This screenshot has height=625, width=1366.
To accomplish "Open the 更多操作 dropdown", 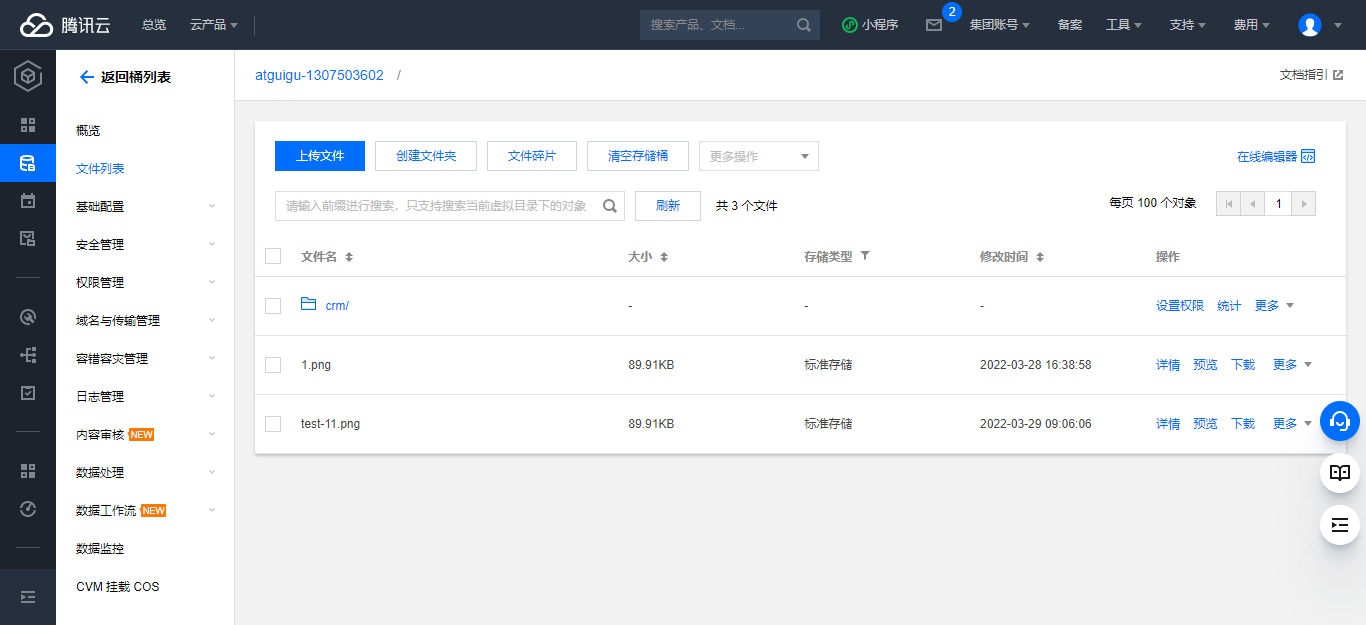I will [x=758, y=156].
